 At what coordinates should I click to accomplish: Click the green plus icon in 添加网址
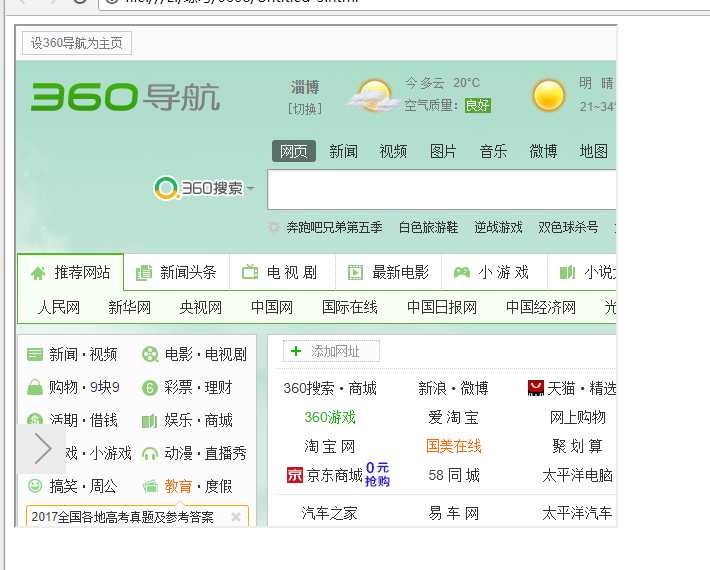[x=296, y=351]
